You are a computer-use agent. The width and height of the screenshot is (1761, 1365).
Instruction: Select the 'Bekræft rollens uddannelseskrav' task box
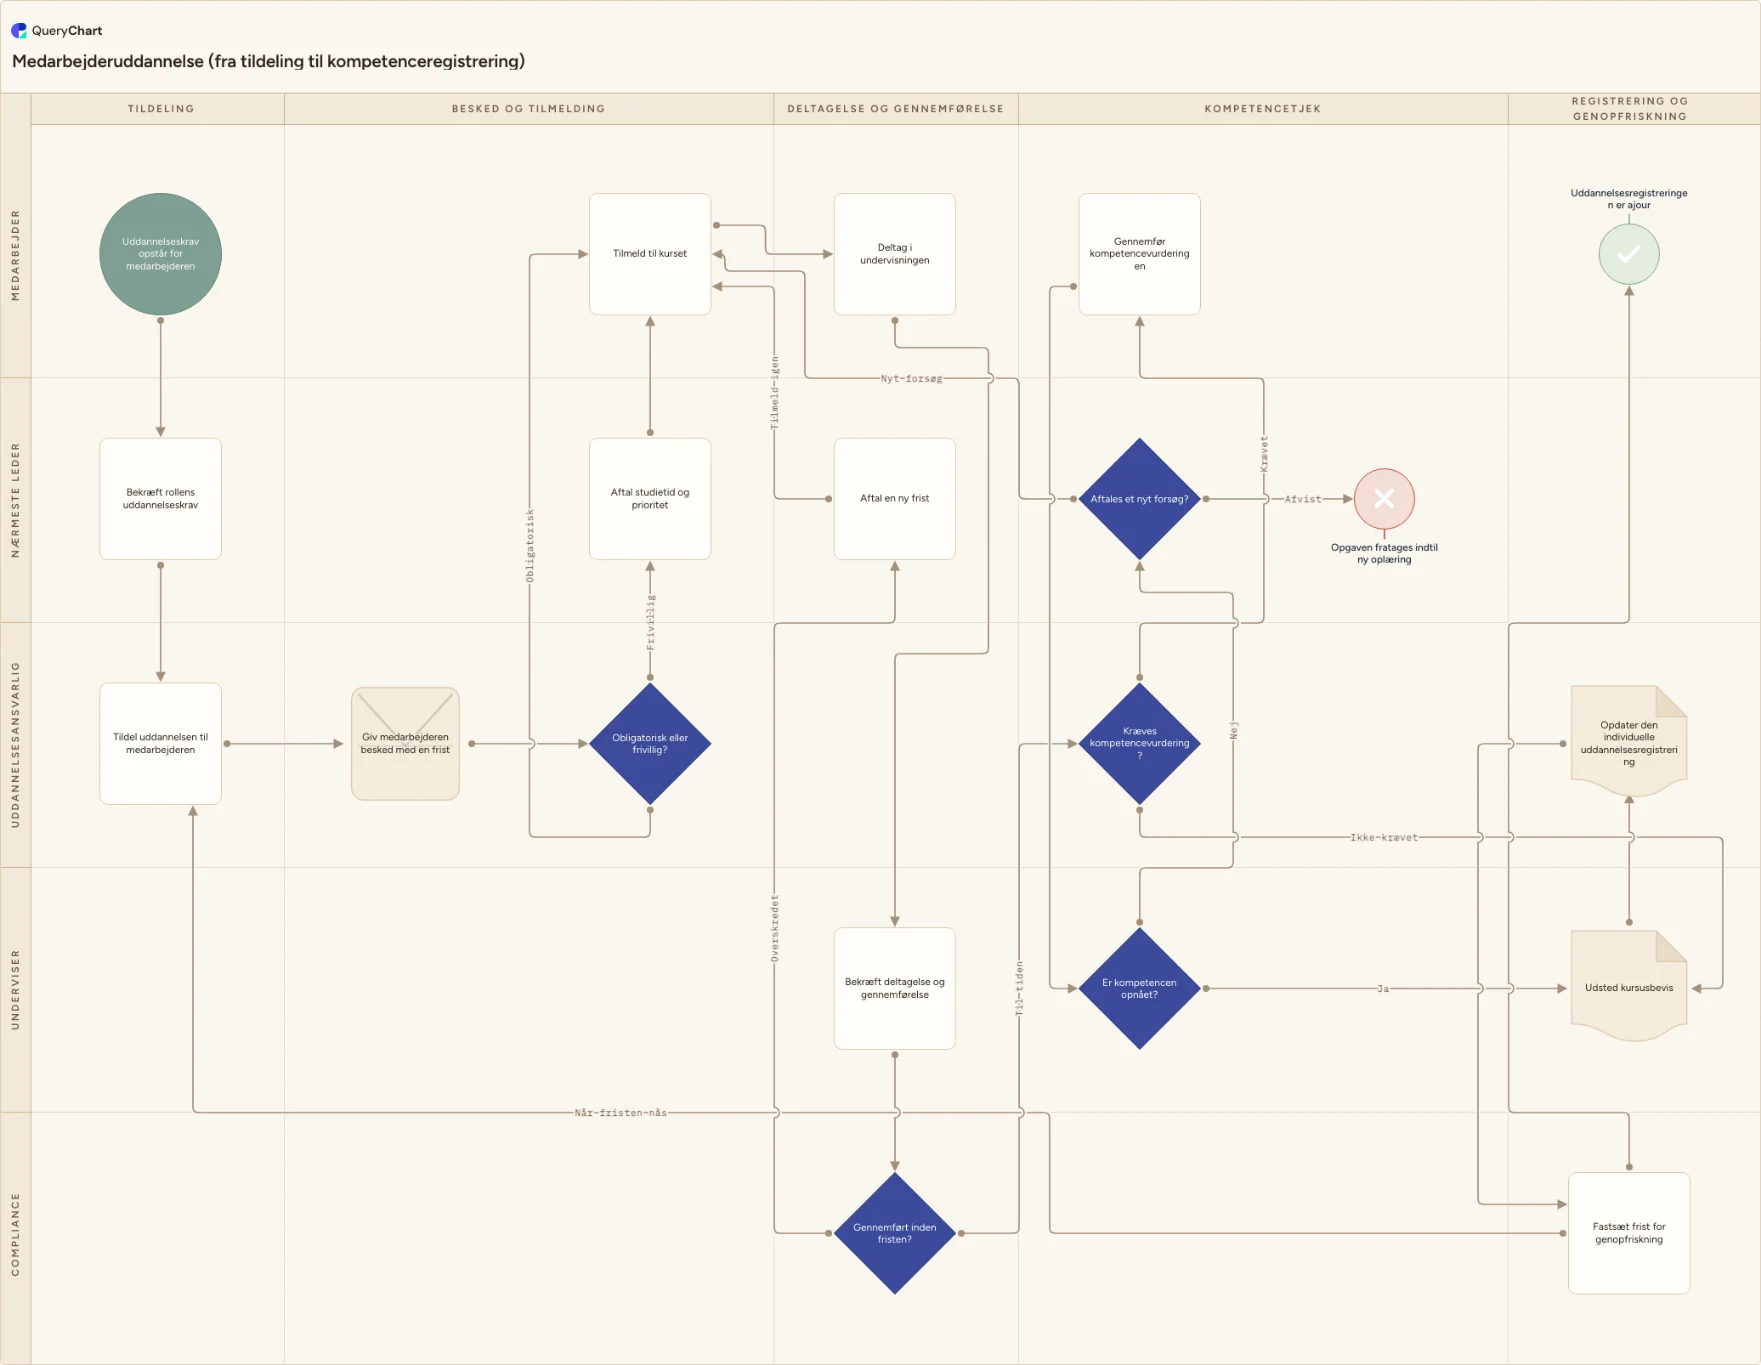pos(160,499)
